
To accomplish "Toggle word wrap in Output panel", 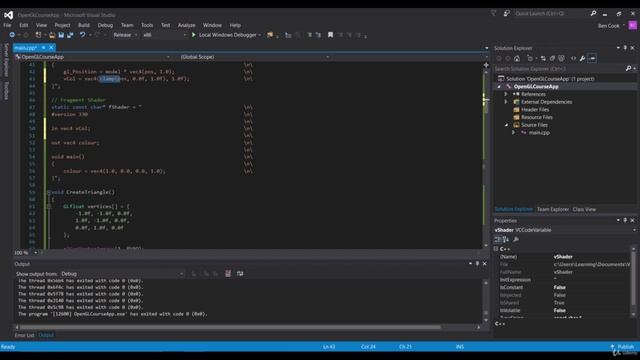I will coord(240,273).
